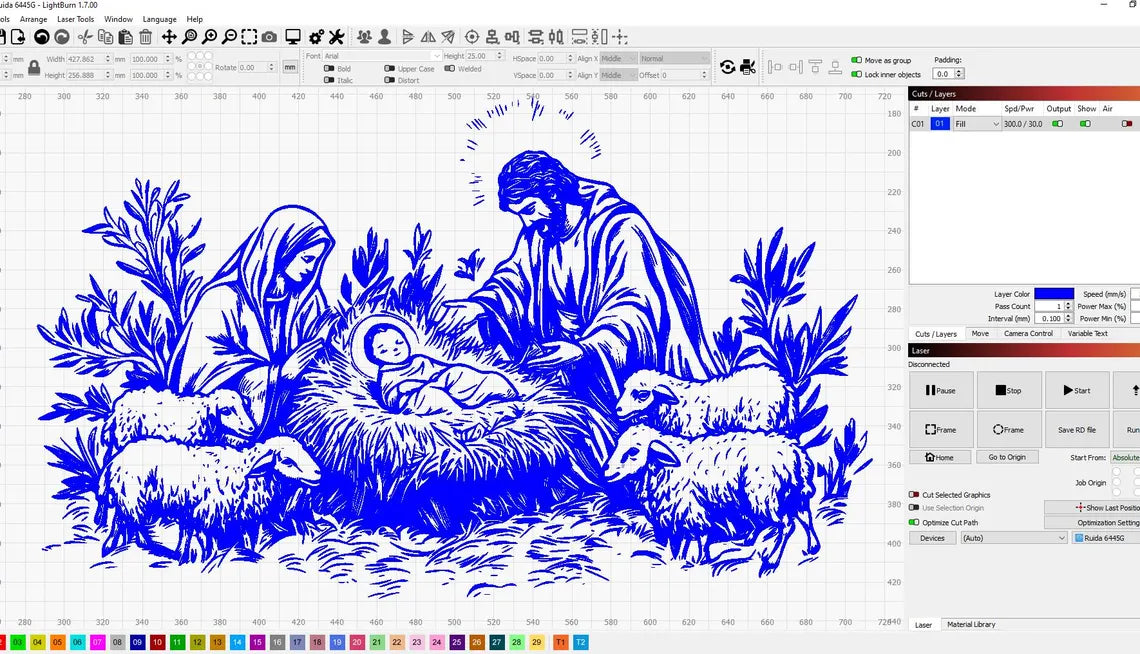Open the Font Arial dropdown

point(381,56)
